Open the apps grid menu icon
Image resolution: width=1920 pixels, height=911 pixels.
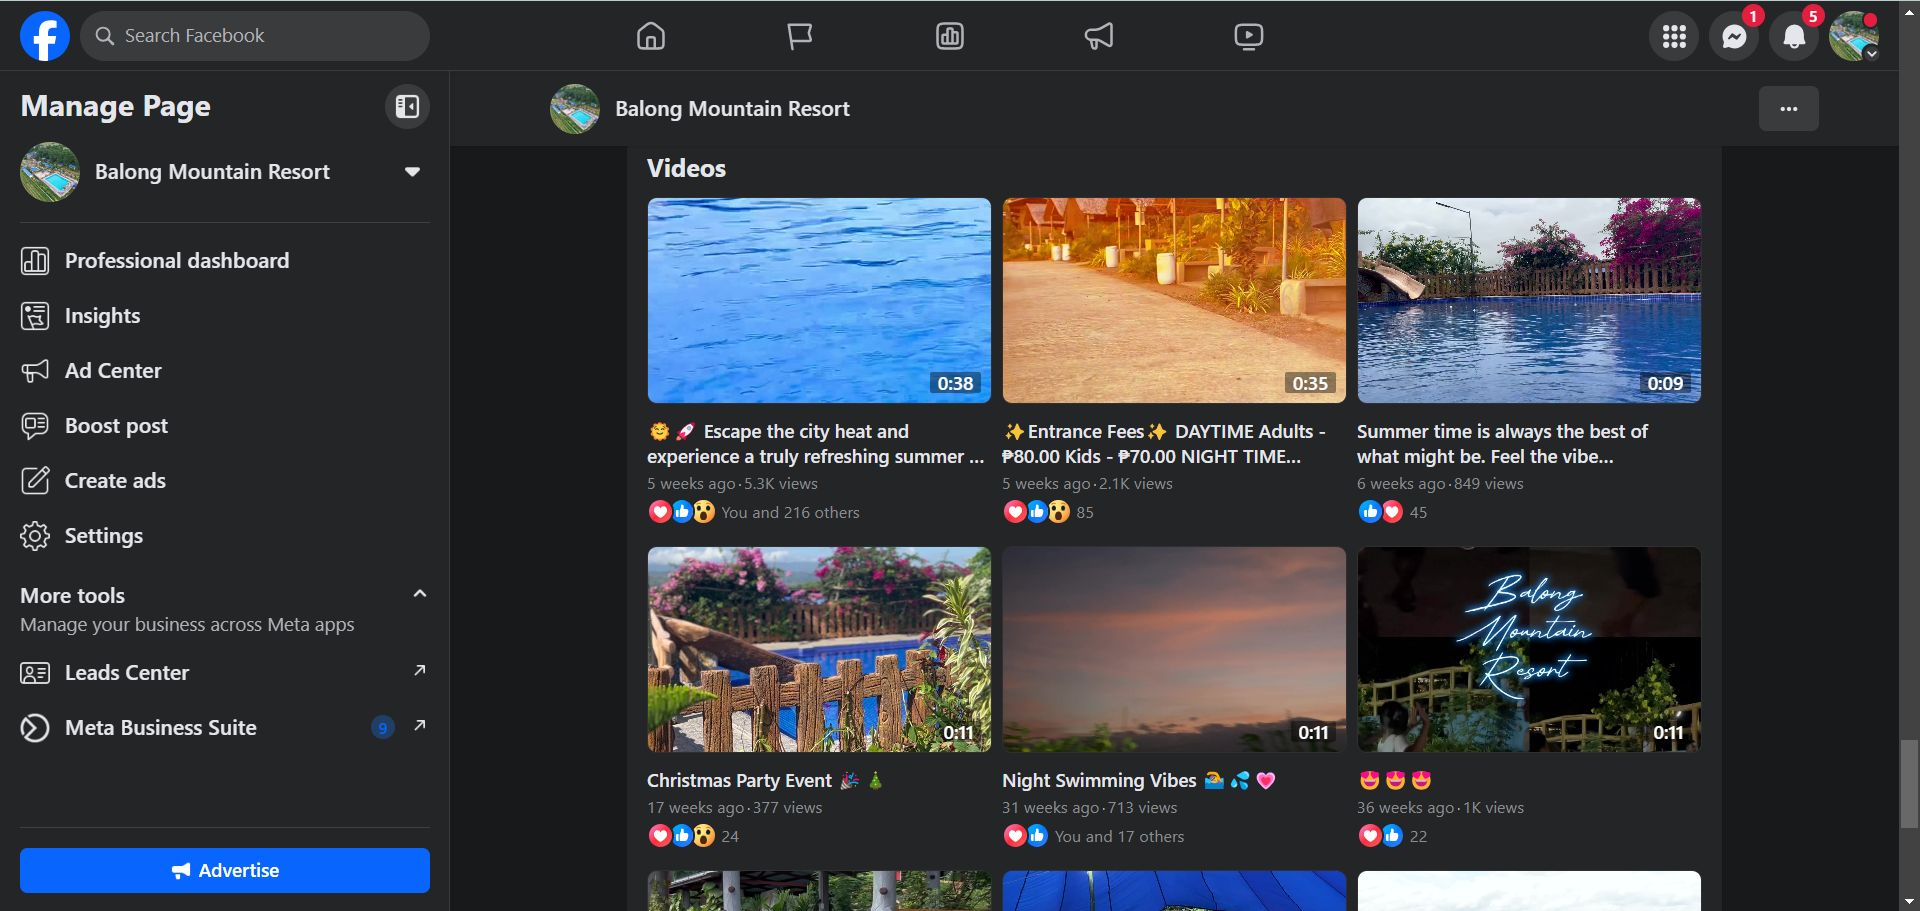[1674, 36]
